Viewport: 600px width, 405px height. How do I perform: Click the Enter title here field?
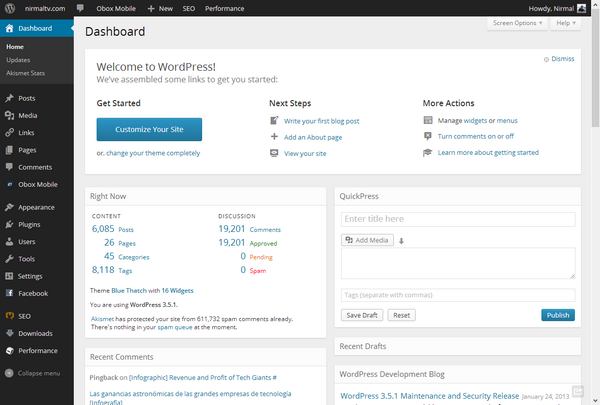458,219
